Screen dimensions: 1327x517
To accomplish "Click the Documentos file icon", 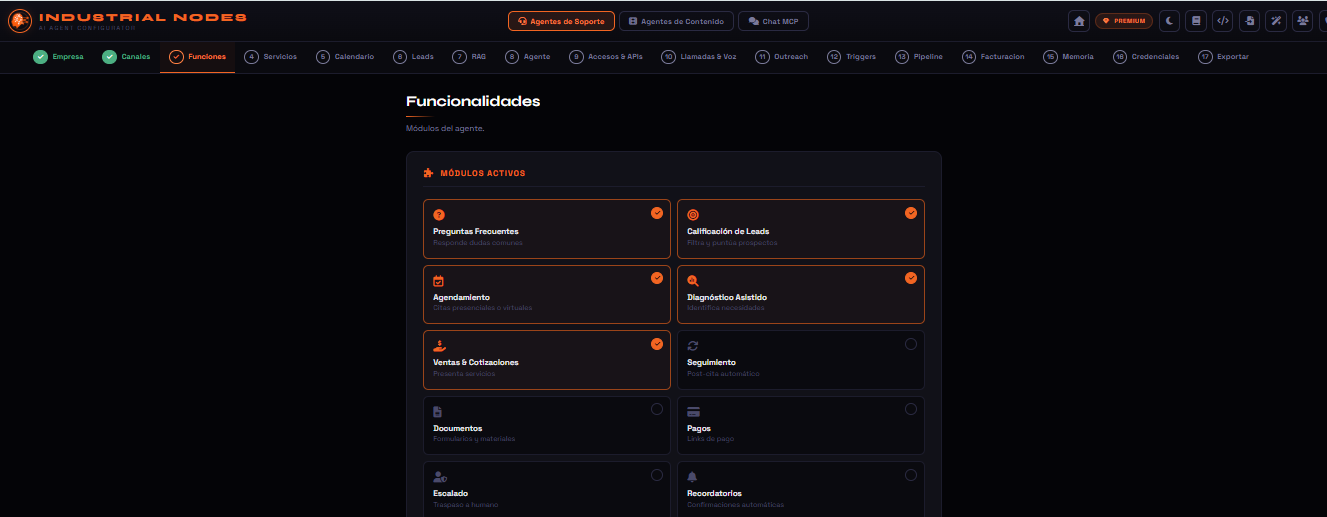I will pos(438,412).
